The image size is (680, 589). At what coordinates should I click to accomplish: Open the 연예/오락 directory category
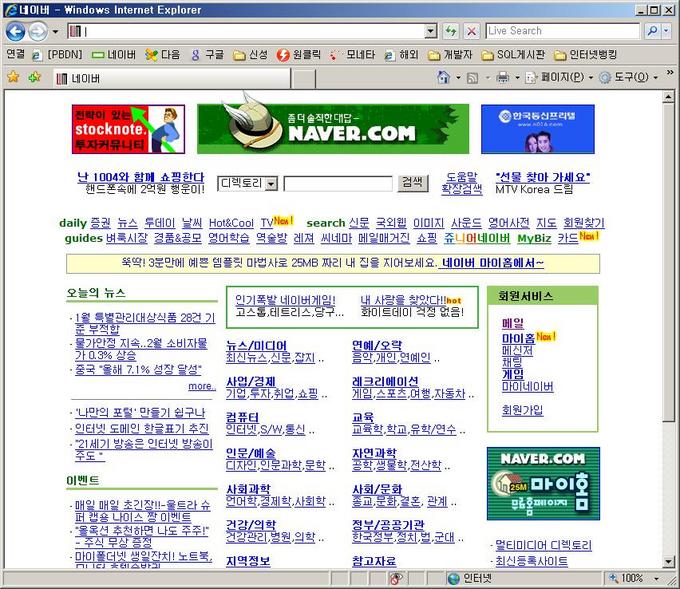[x=377, y=346]
